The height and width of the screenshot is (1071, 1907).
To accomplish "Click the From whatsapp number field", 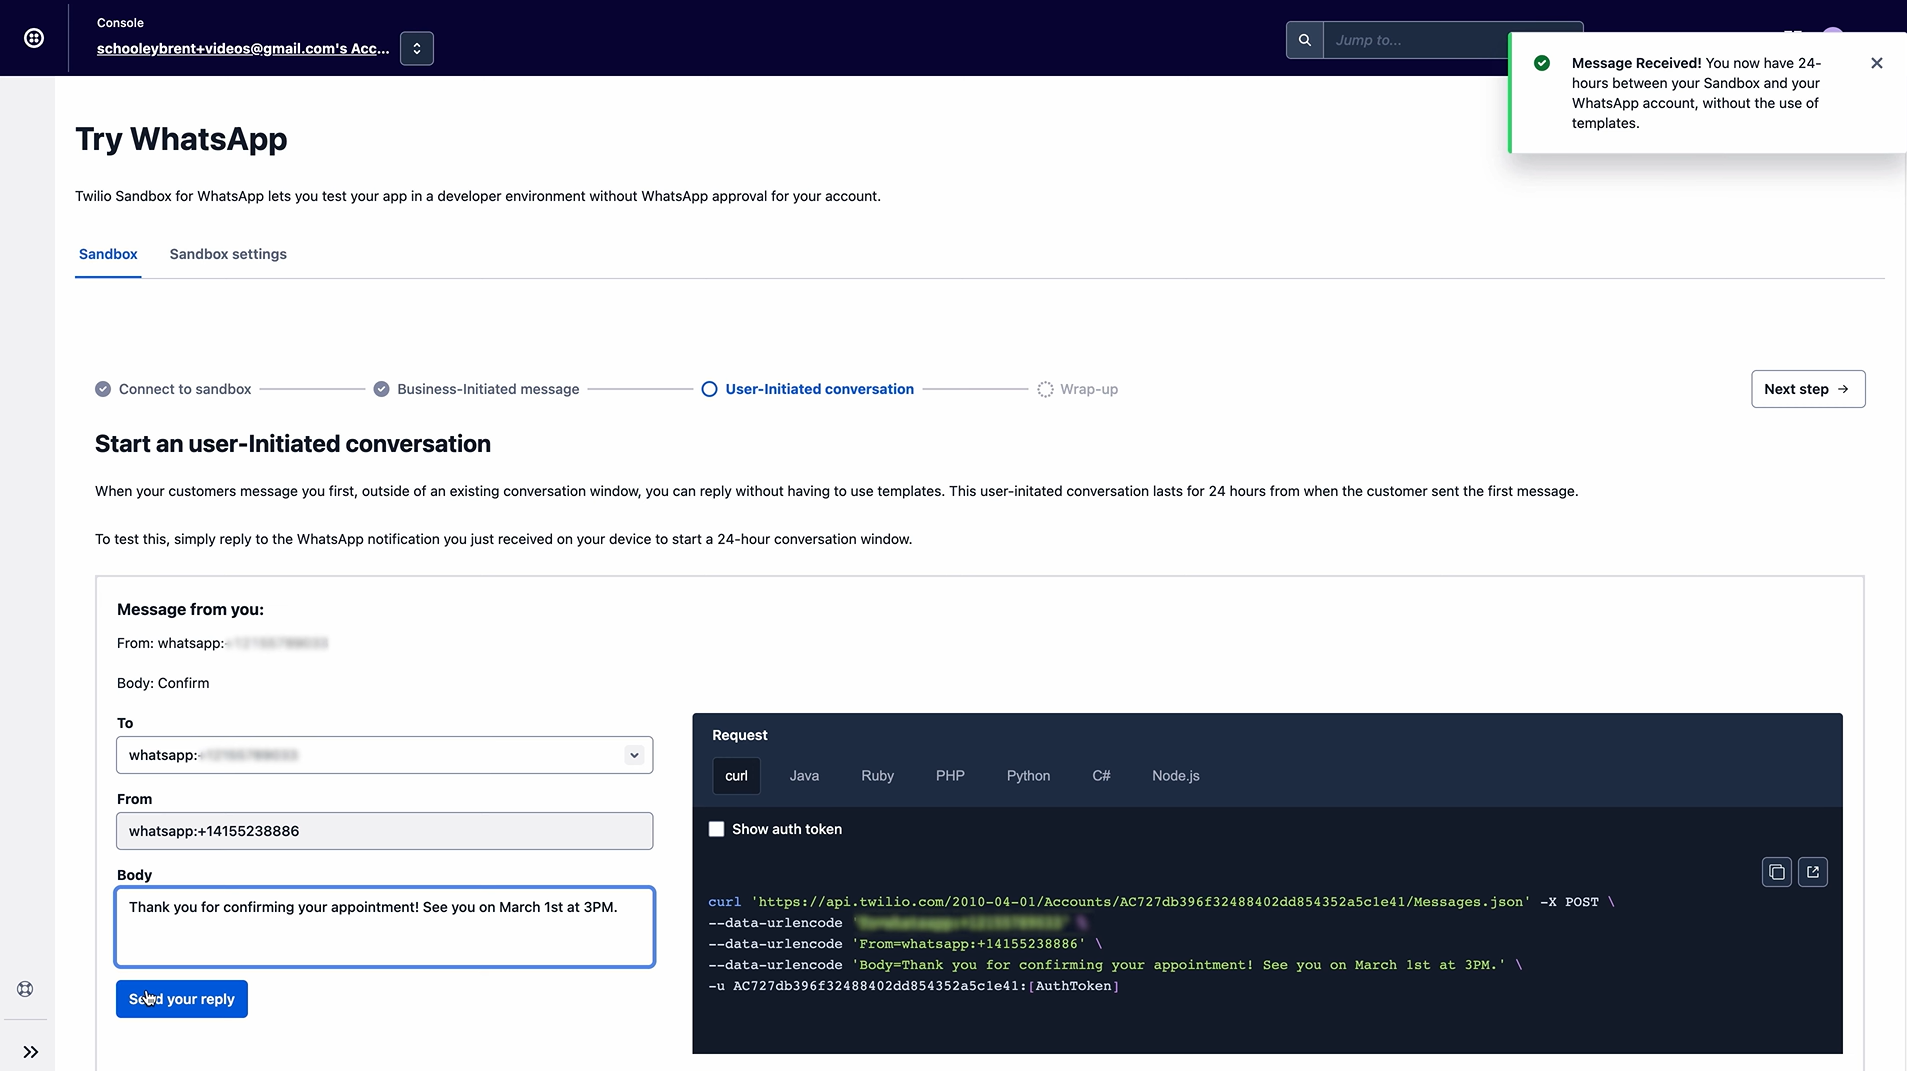I will pyautogui.click(x=384, y=831).
